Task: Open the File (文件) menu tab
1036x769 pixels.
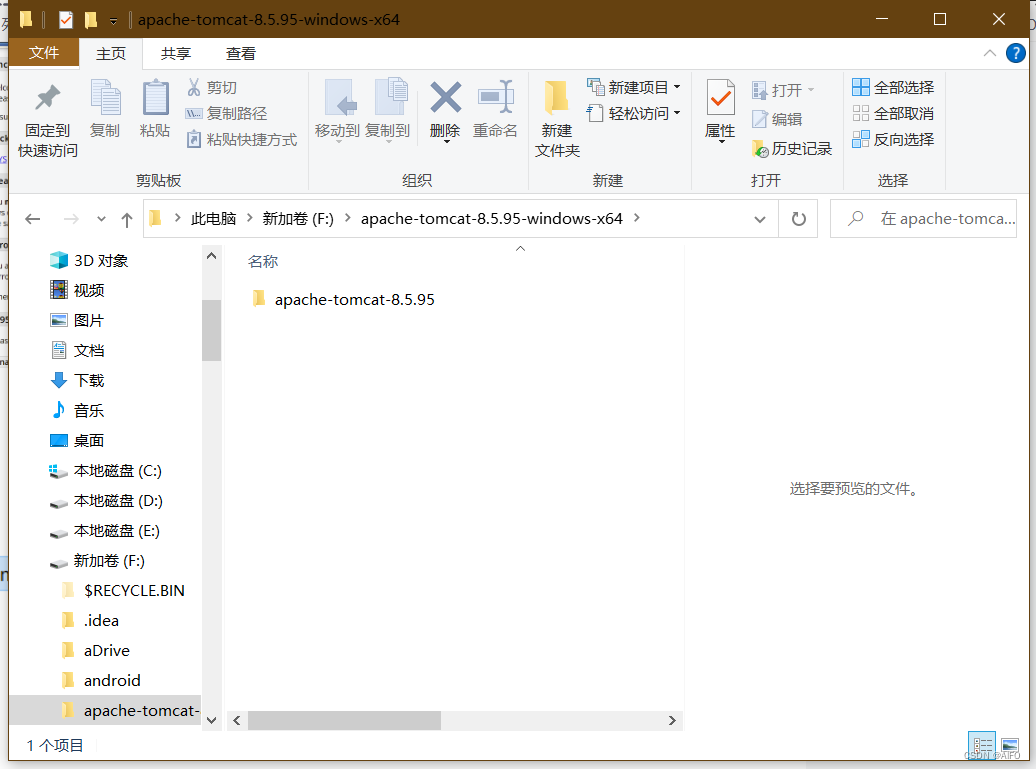Action: pos(44,53)
